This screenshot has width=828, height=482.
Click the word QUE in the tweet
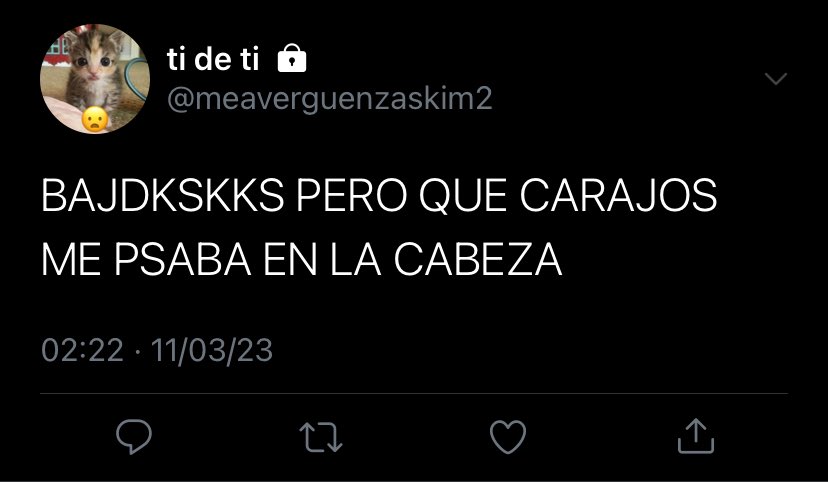point(464,196)
